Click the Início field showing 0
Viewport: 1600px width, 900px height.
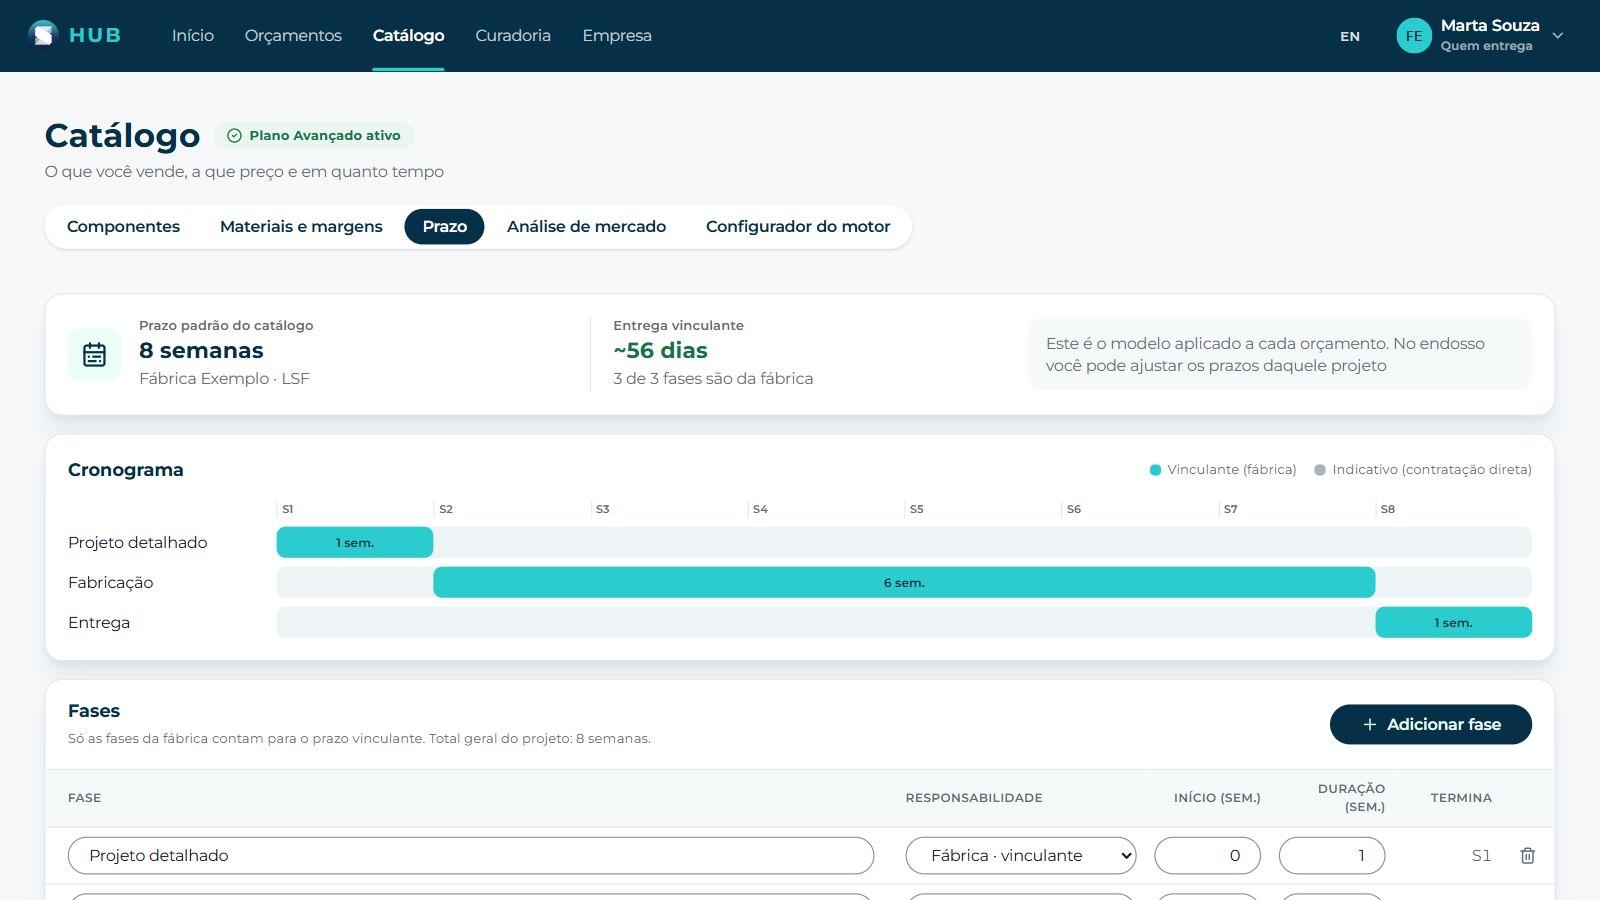1207,856
